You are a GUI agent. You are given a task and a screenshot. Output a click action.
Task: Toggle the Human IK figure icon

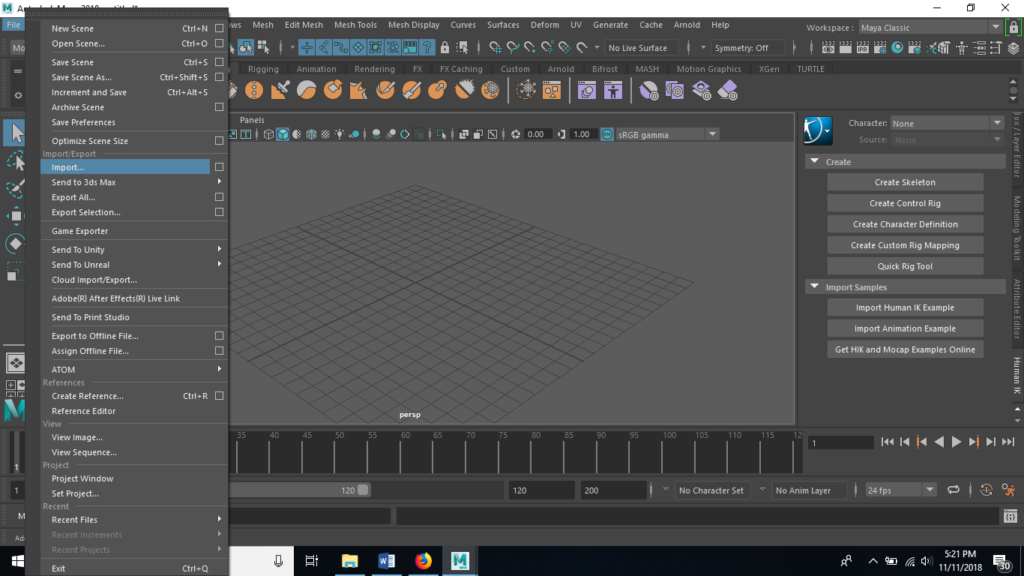[962, 48]
